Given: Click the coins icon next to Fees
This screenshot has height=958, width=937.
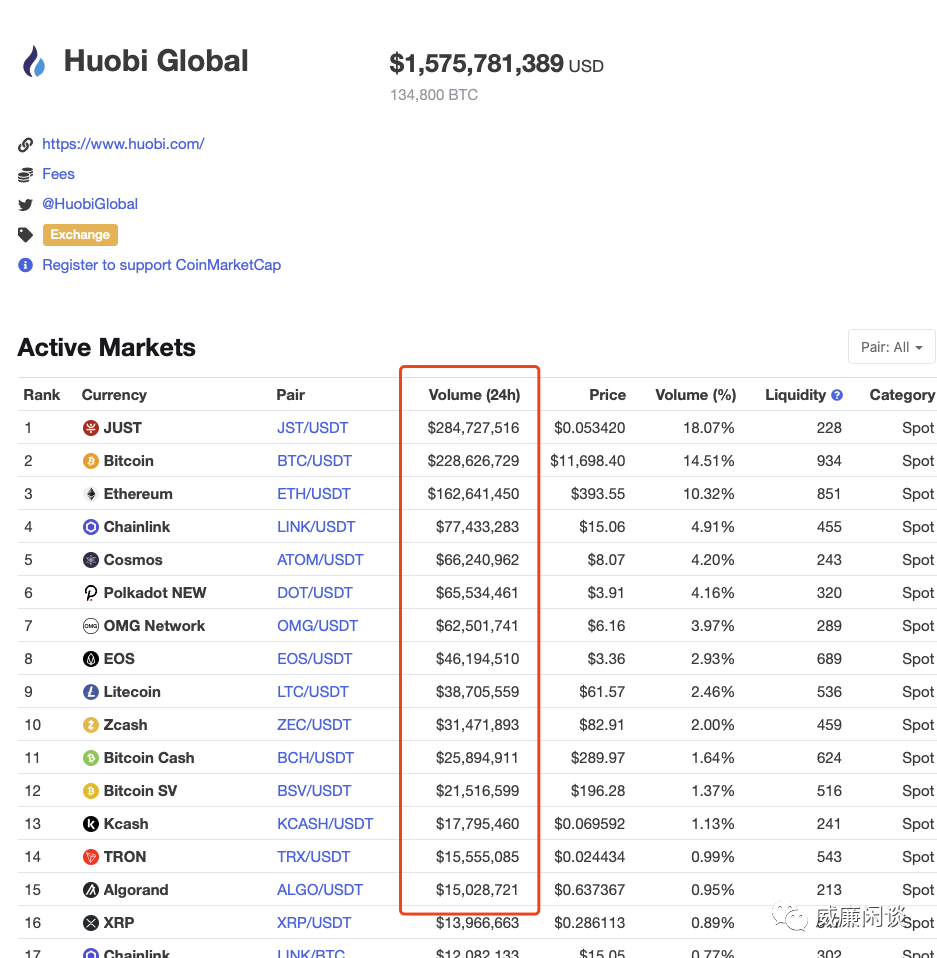Looking at the screenshot, I should (x=25, y=175).
